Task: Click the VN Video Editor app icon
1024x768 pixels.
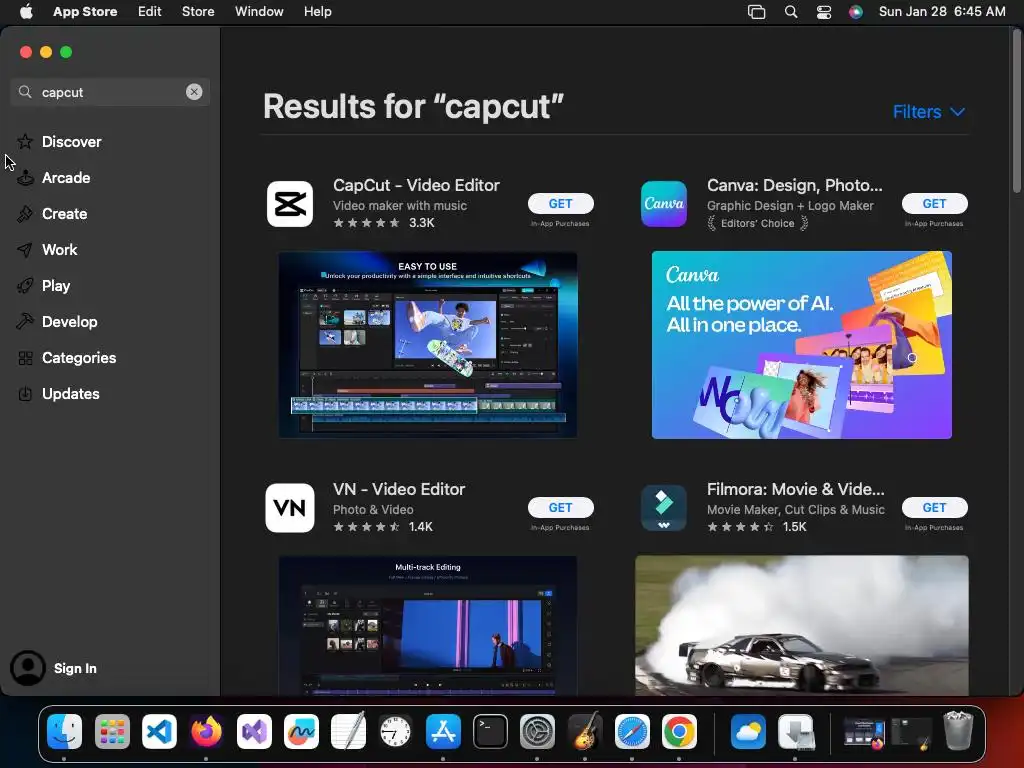Action: (290, 507)
